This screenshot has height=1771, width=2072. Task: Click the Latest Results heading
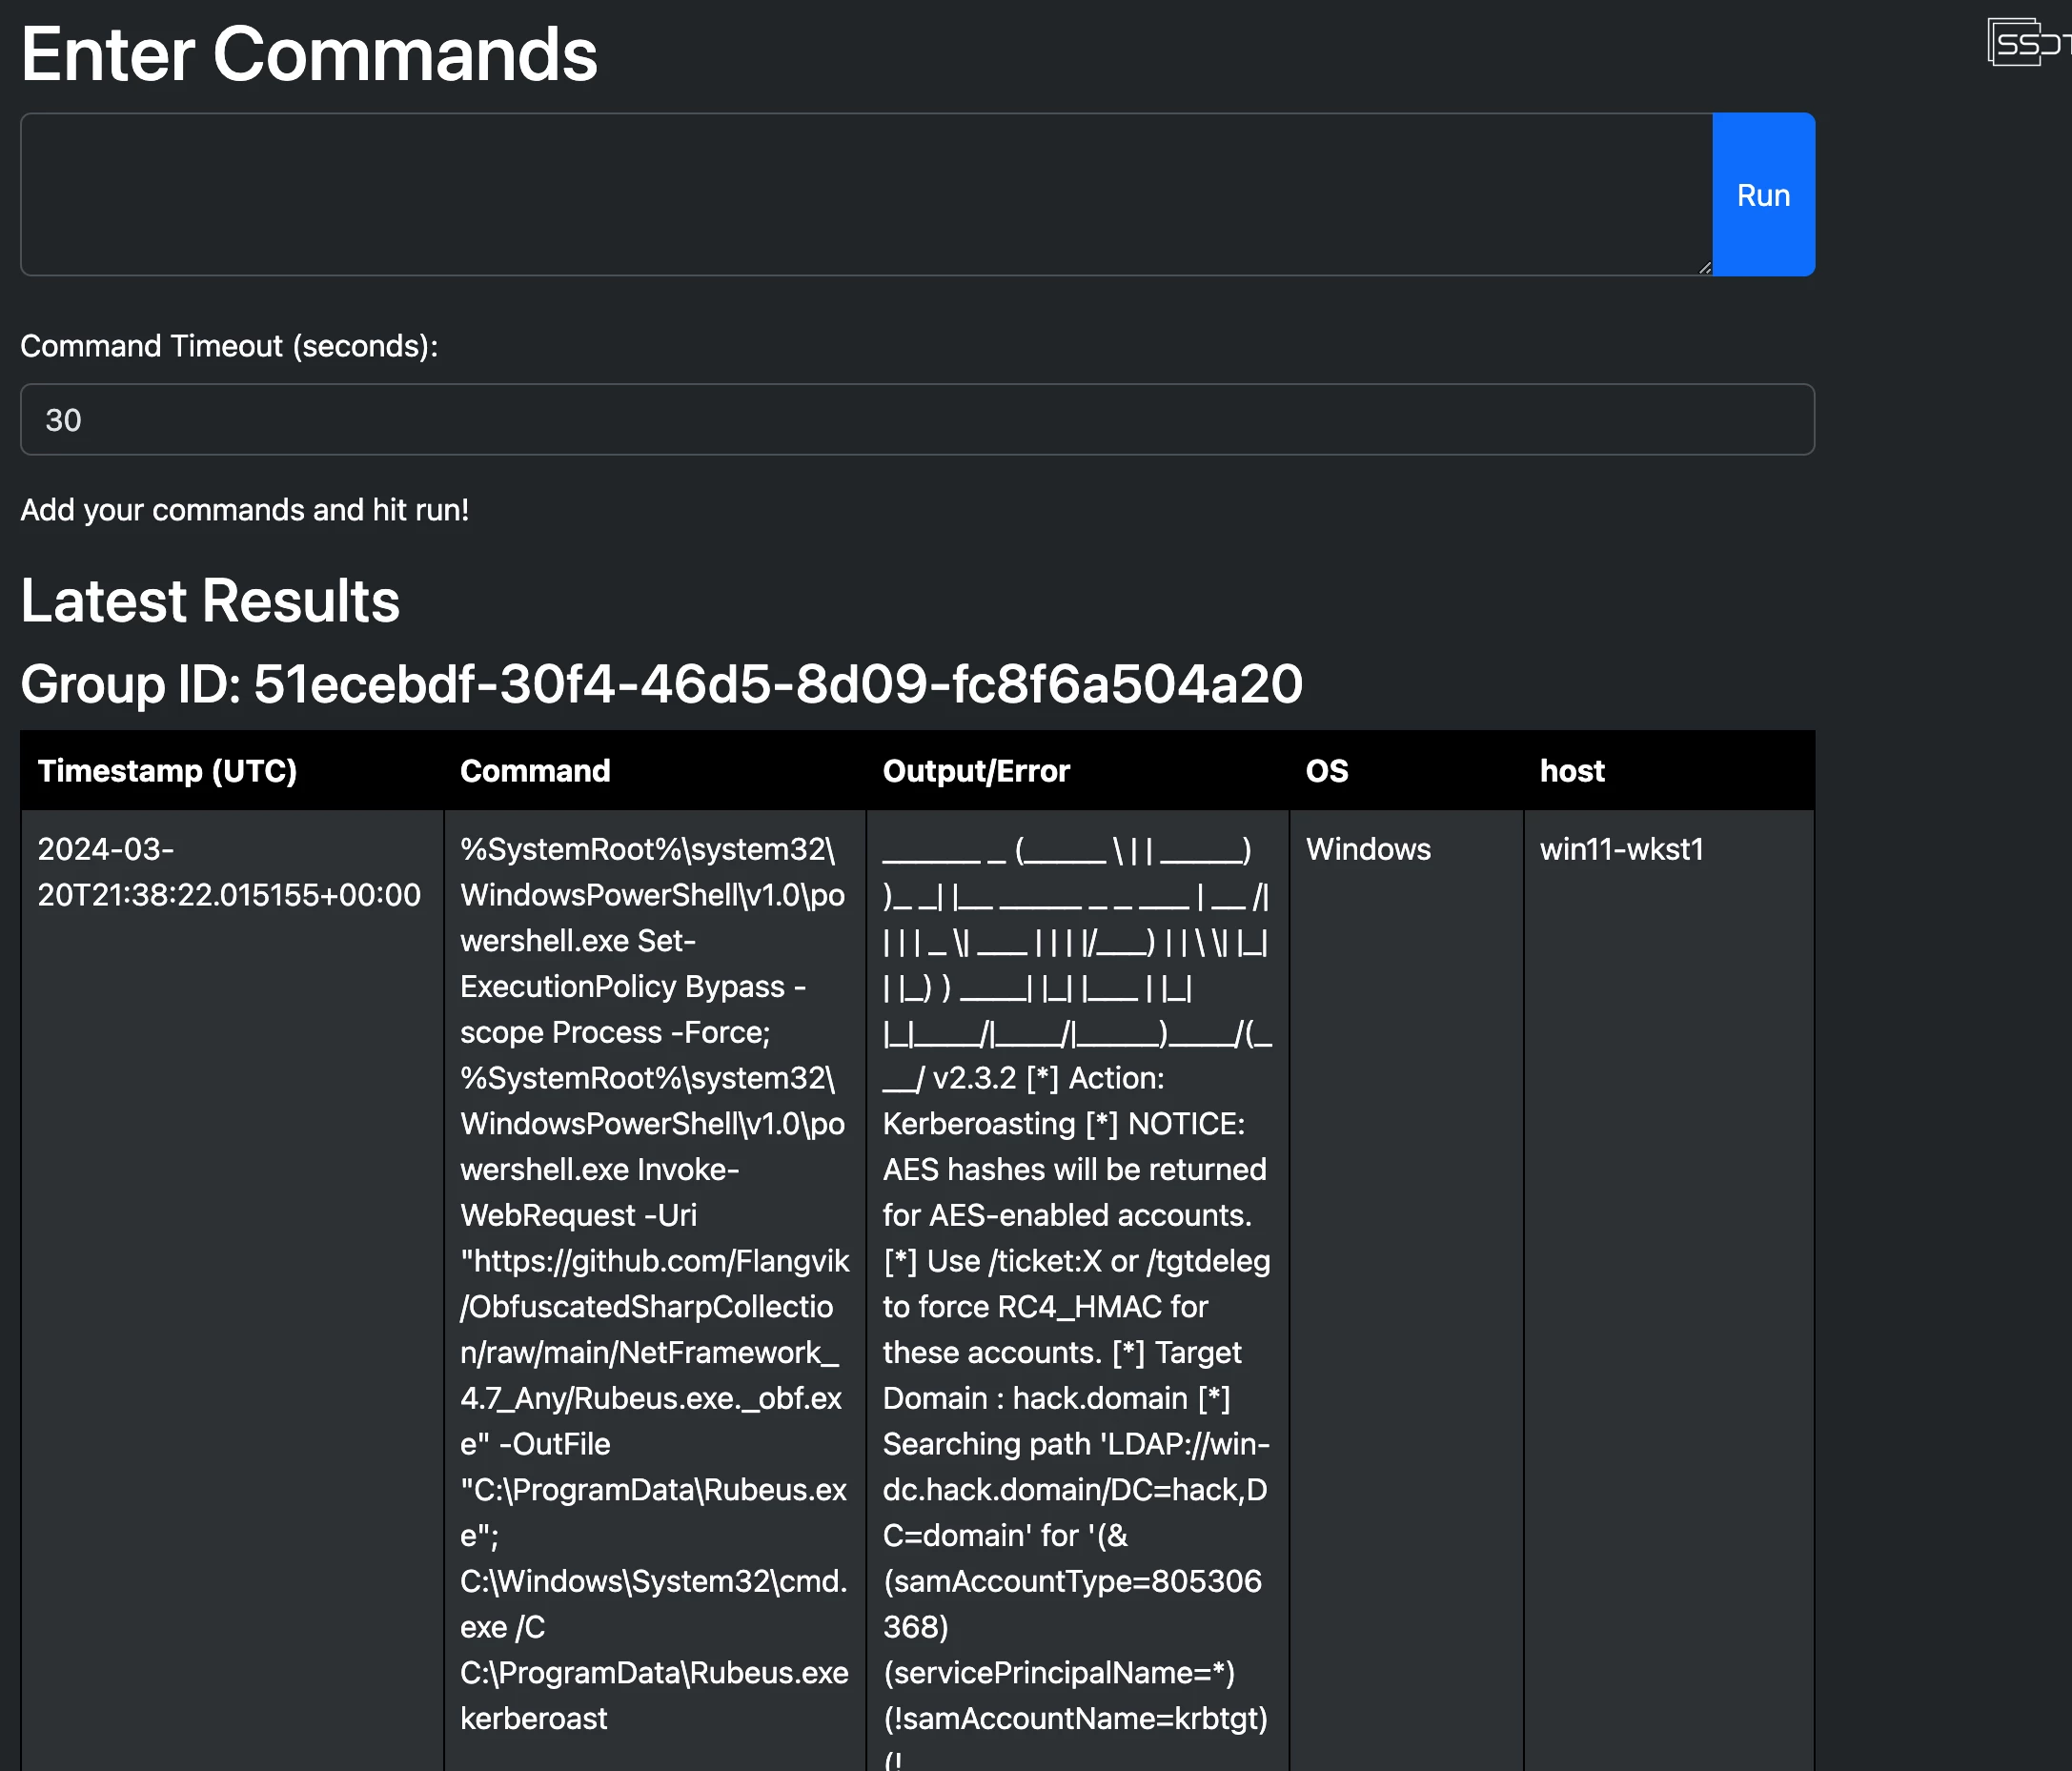click(210, 601)
